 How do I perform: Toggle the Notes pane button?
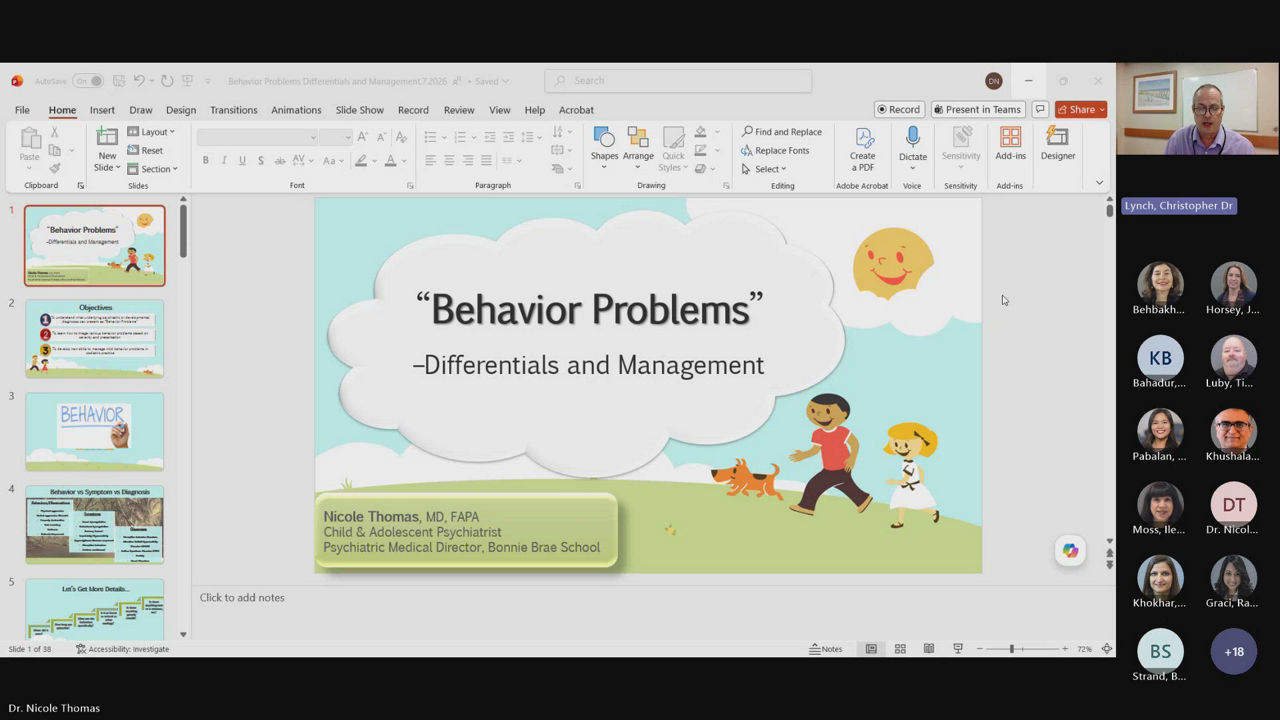(826, 649)
